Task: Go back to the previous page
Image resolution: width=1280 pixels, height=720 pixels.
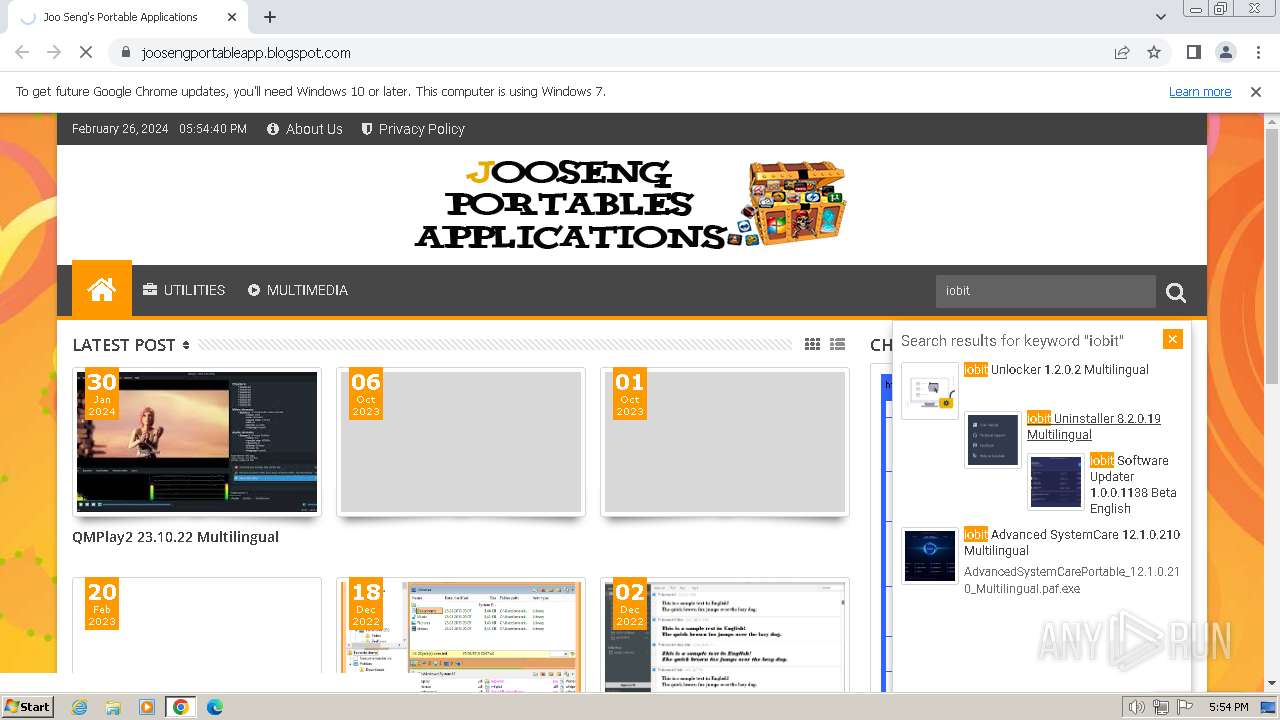Action: coord(22,53)
